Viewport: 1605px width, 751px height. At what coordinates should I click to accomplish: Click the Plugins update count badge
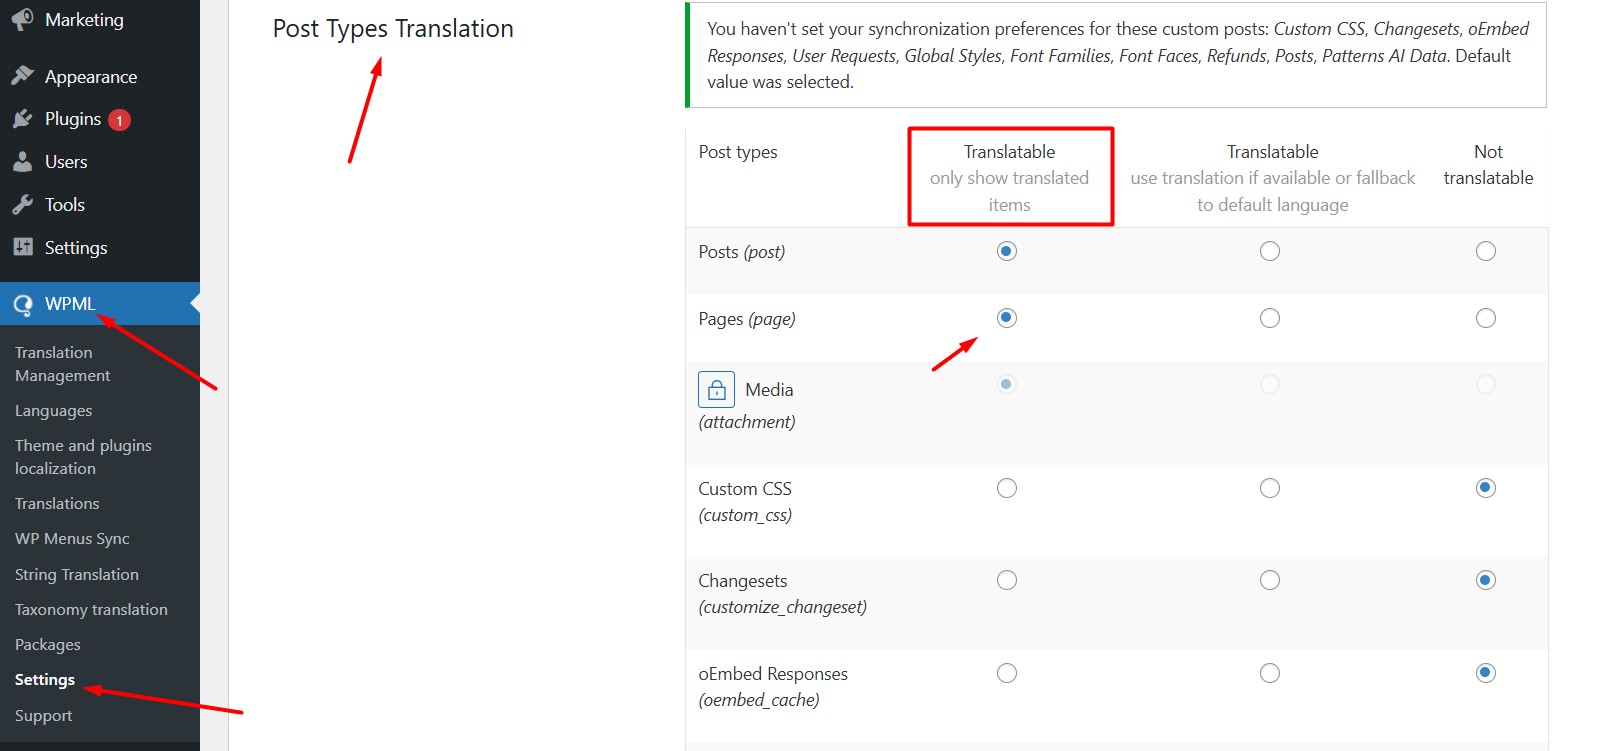click(119, 120)
